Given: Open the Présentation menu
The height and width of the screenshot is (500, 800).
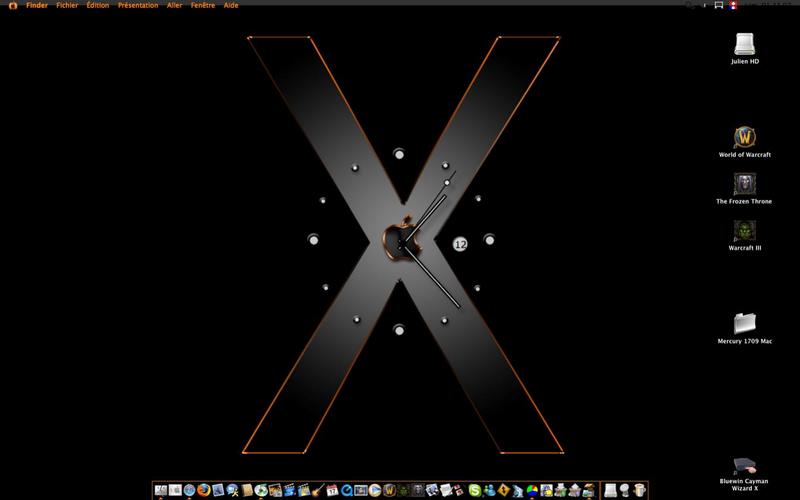Looking at the screenshot, I should (138, 5).
